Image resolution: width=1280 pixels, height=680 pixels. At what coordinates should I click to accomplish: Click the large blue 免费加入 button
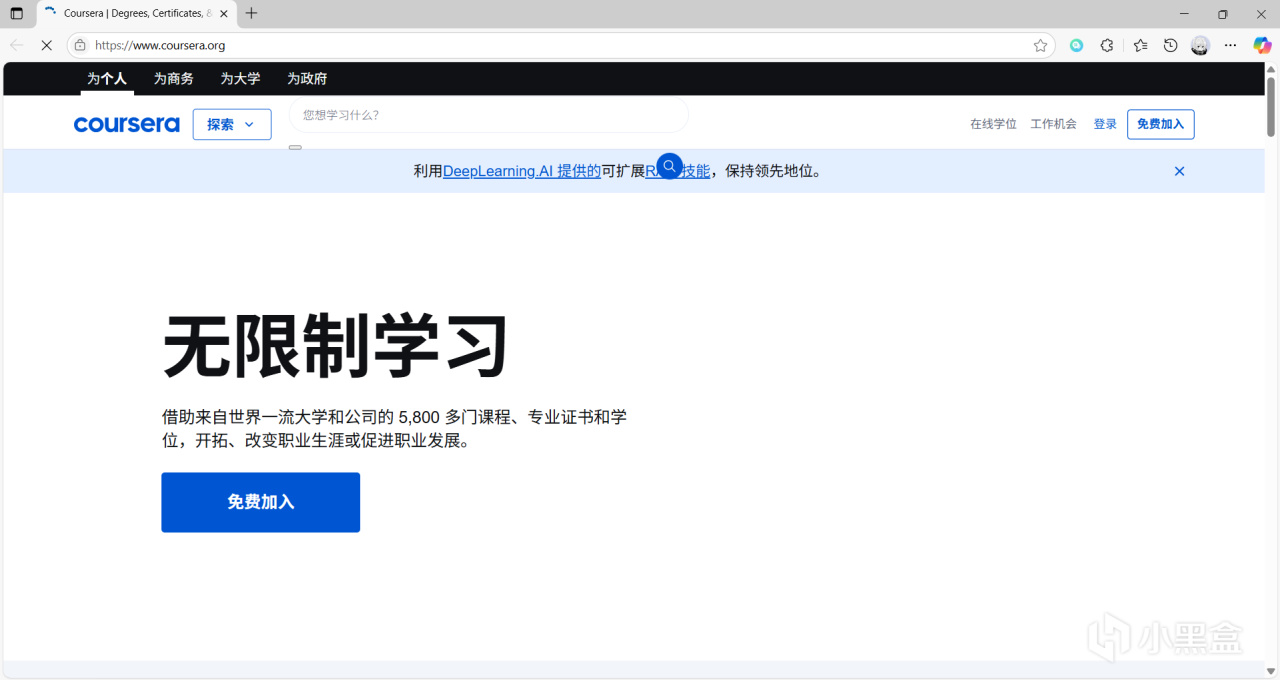click(x=261, y=502)
